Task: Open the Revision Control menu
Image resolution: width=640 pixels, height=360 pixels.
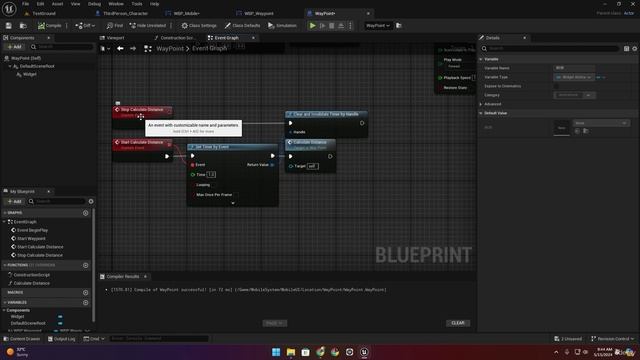Action: (613, 339)
